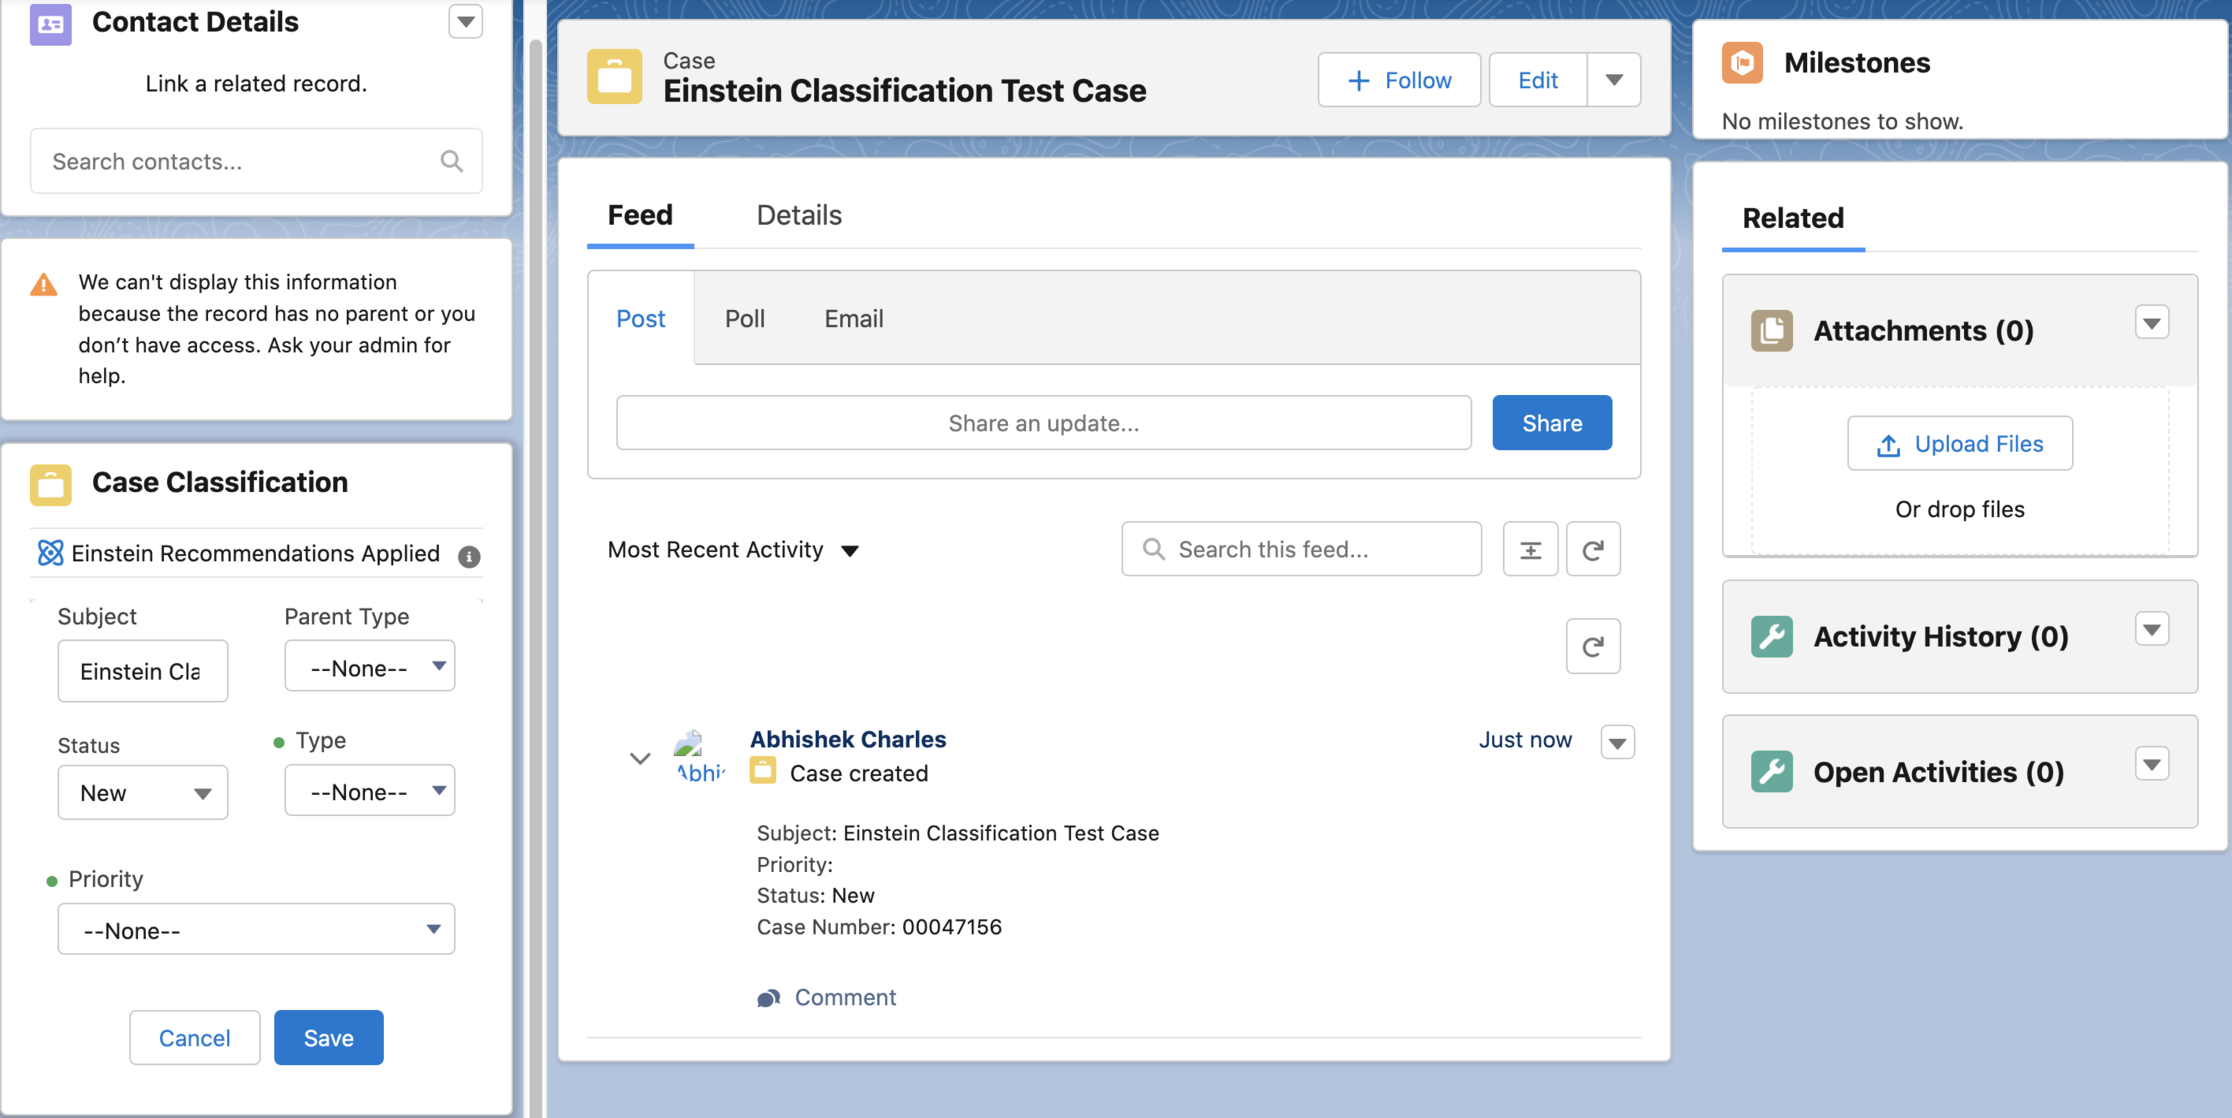This screenshot has height=1118, width=2232.
Task: Open more actions arrow beside Edit
Action: [1614, 80]
